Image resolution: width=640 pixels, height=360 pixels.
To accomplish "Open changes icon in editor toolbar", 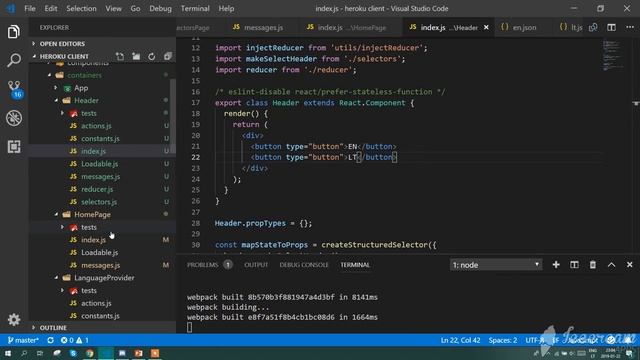I will click(593, 27).
